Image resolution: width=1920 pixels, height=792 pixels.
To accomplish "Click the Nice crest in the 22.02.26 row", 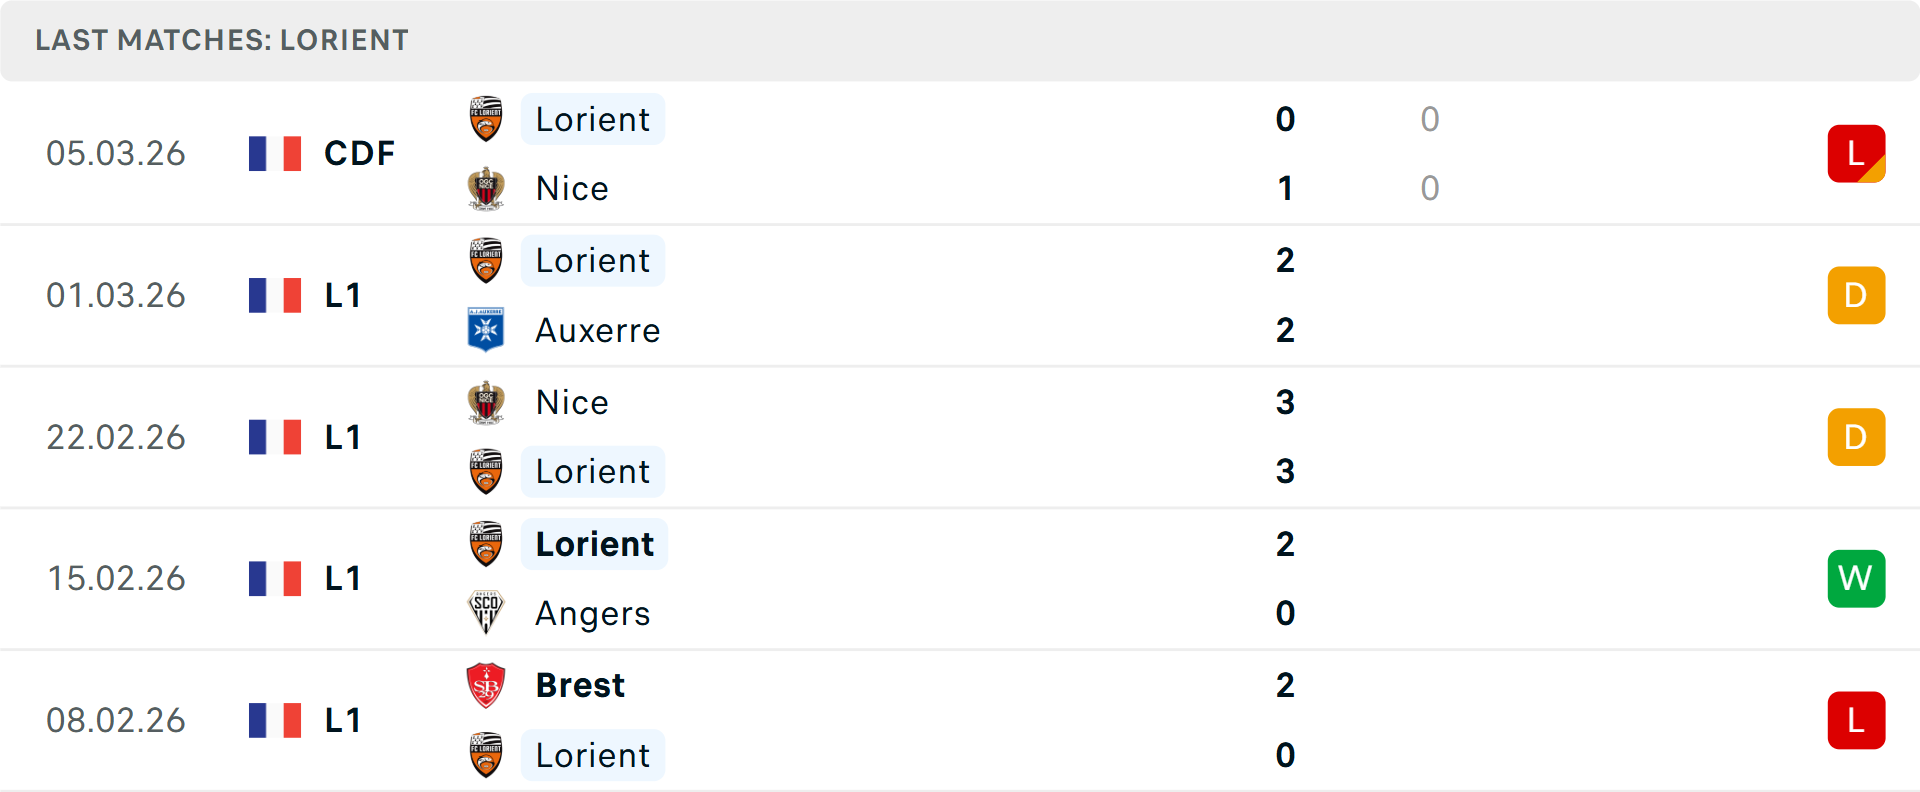I will (x=486, y=402).
